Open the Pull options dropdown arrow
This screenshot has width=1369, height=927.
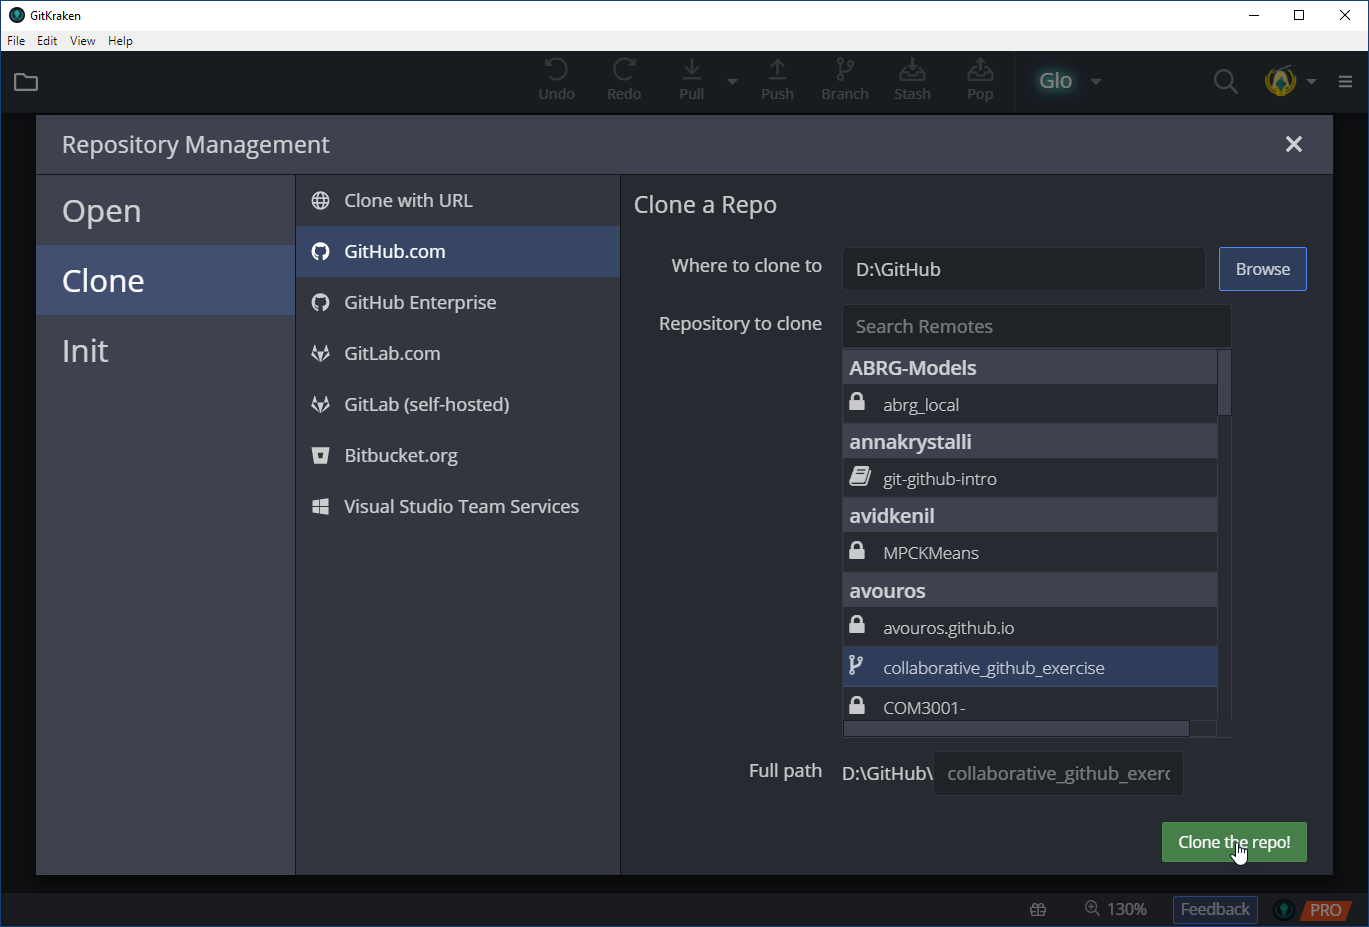pyautogui.click(x=732, y=82)
